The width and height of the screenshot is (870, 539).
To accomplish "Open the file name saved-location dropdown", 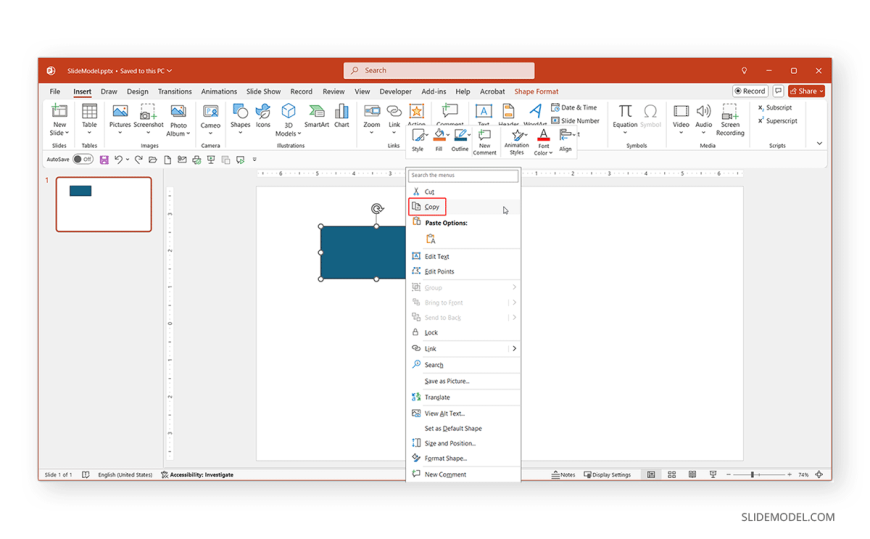I will 169,71.
